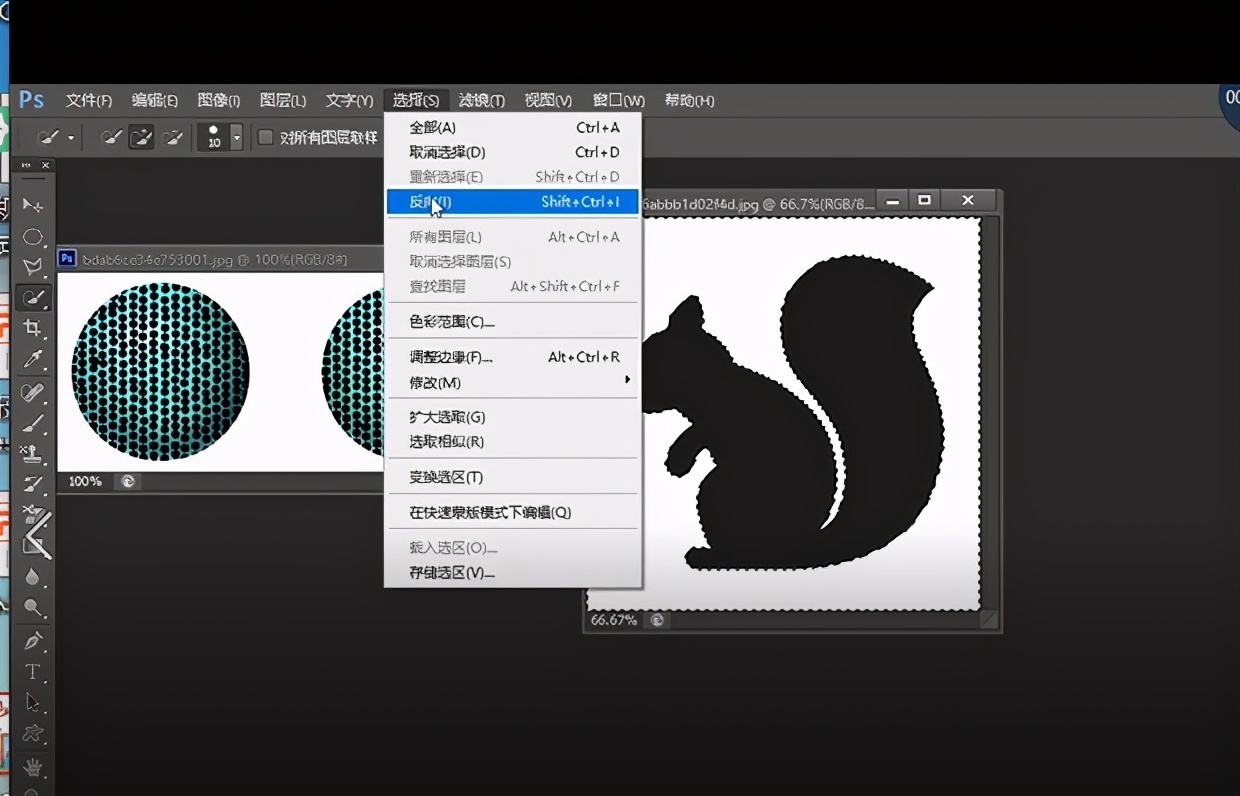The image size is (1240, 796).
Task: Open the Select menu
Action: click(414, 100)
